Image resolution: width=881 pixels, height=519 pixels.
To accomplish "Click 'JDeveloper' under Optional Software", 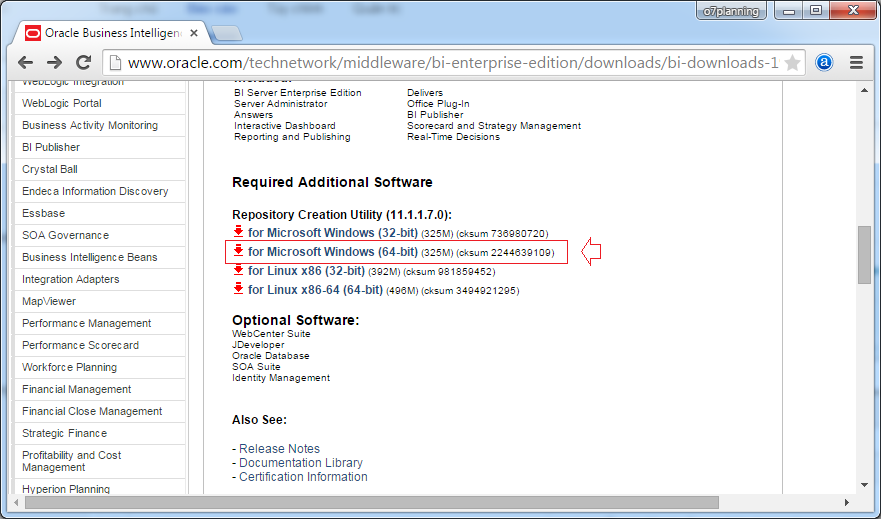I will (258, 345).
